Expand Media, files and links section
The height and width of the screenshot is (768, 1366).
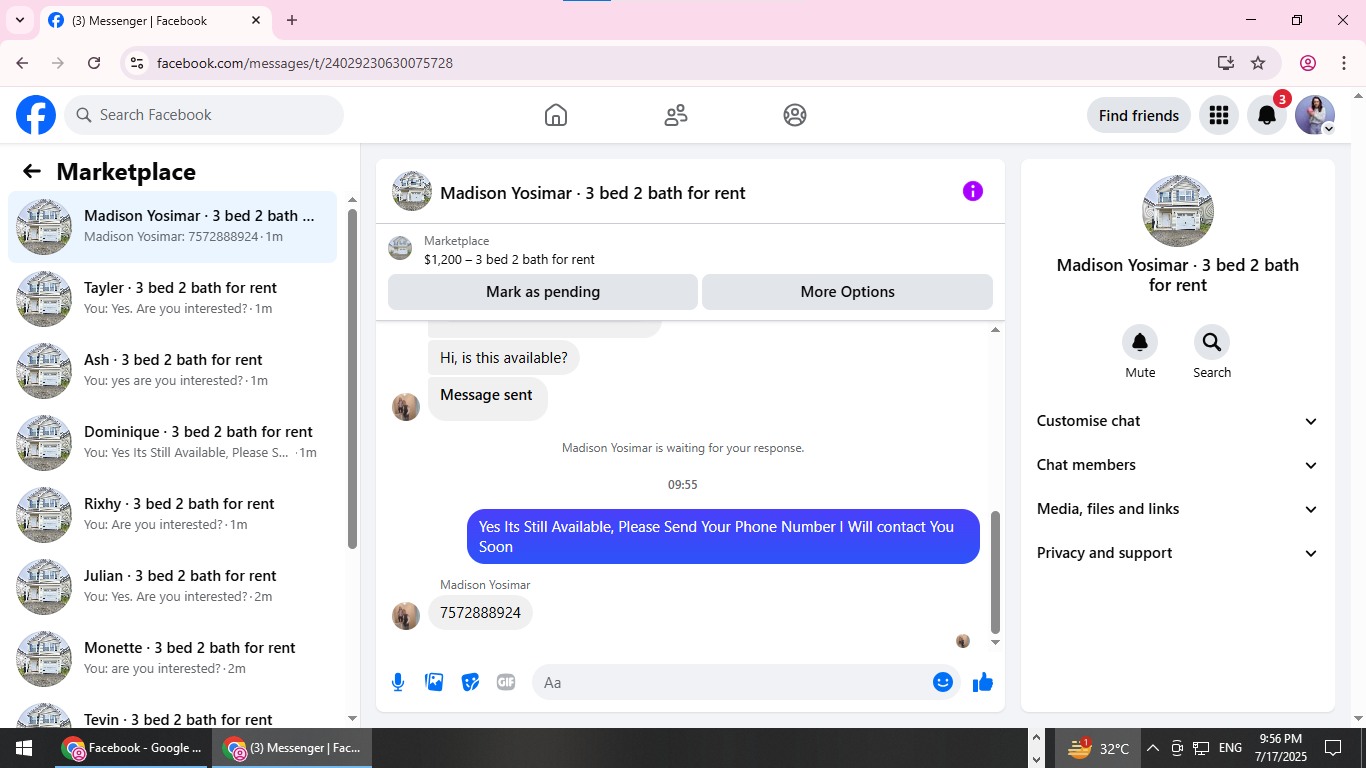click(x=1178, y=509)
